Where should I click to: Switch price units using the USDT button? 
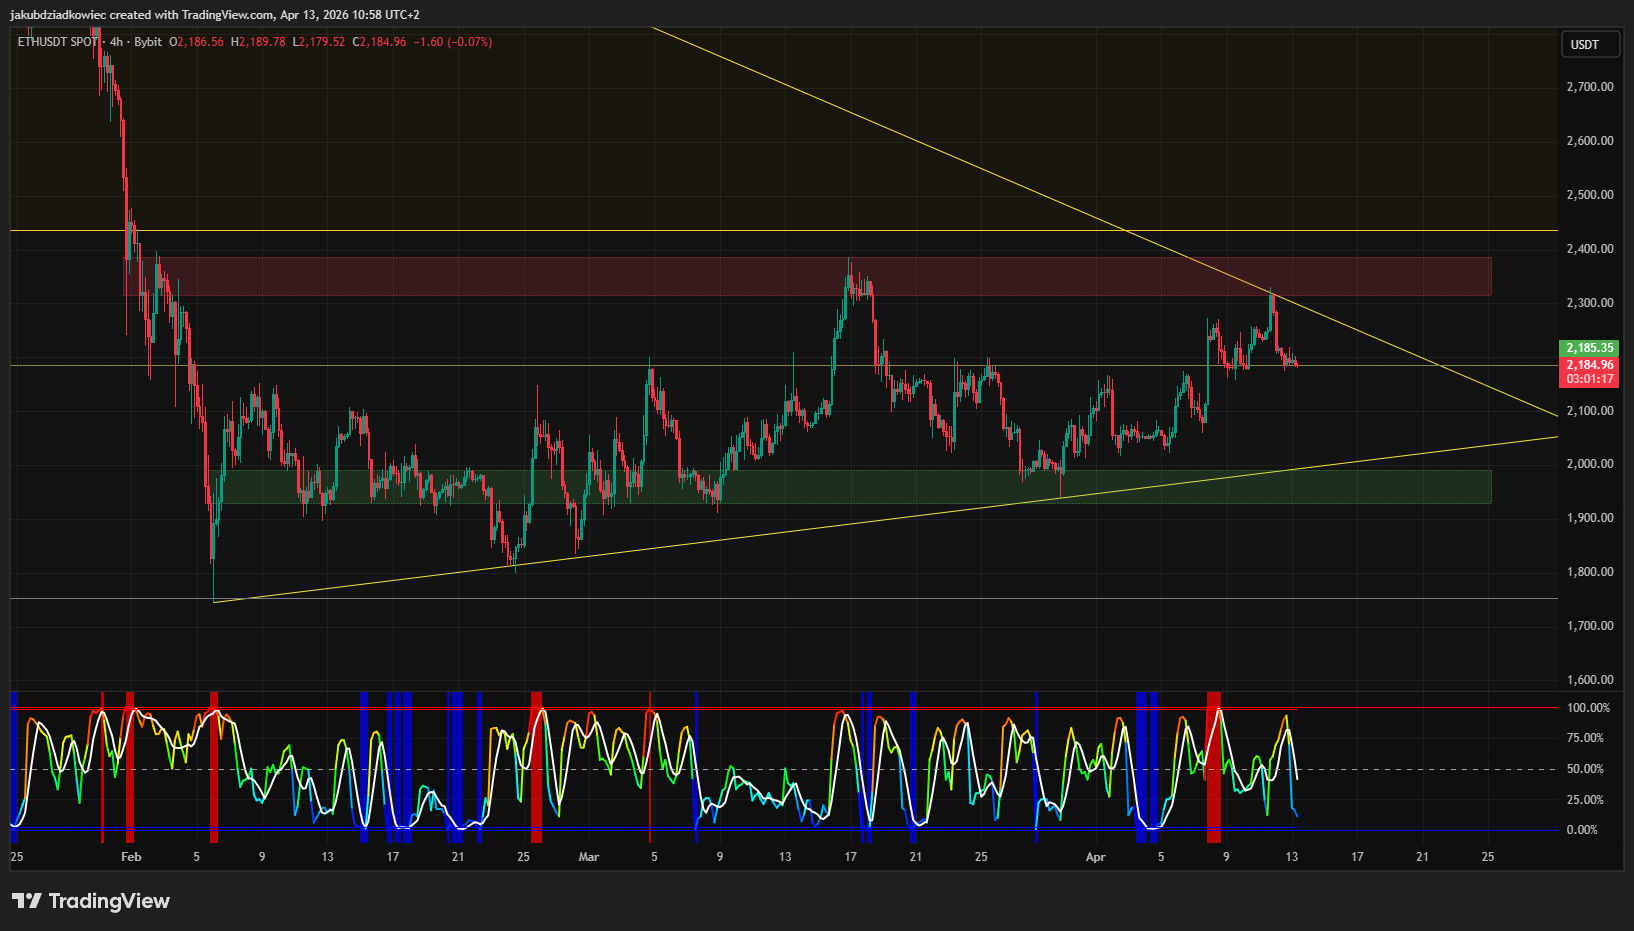[1589, 44]
